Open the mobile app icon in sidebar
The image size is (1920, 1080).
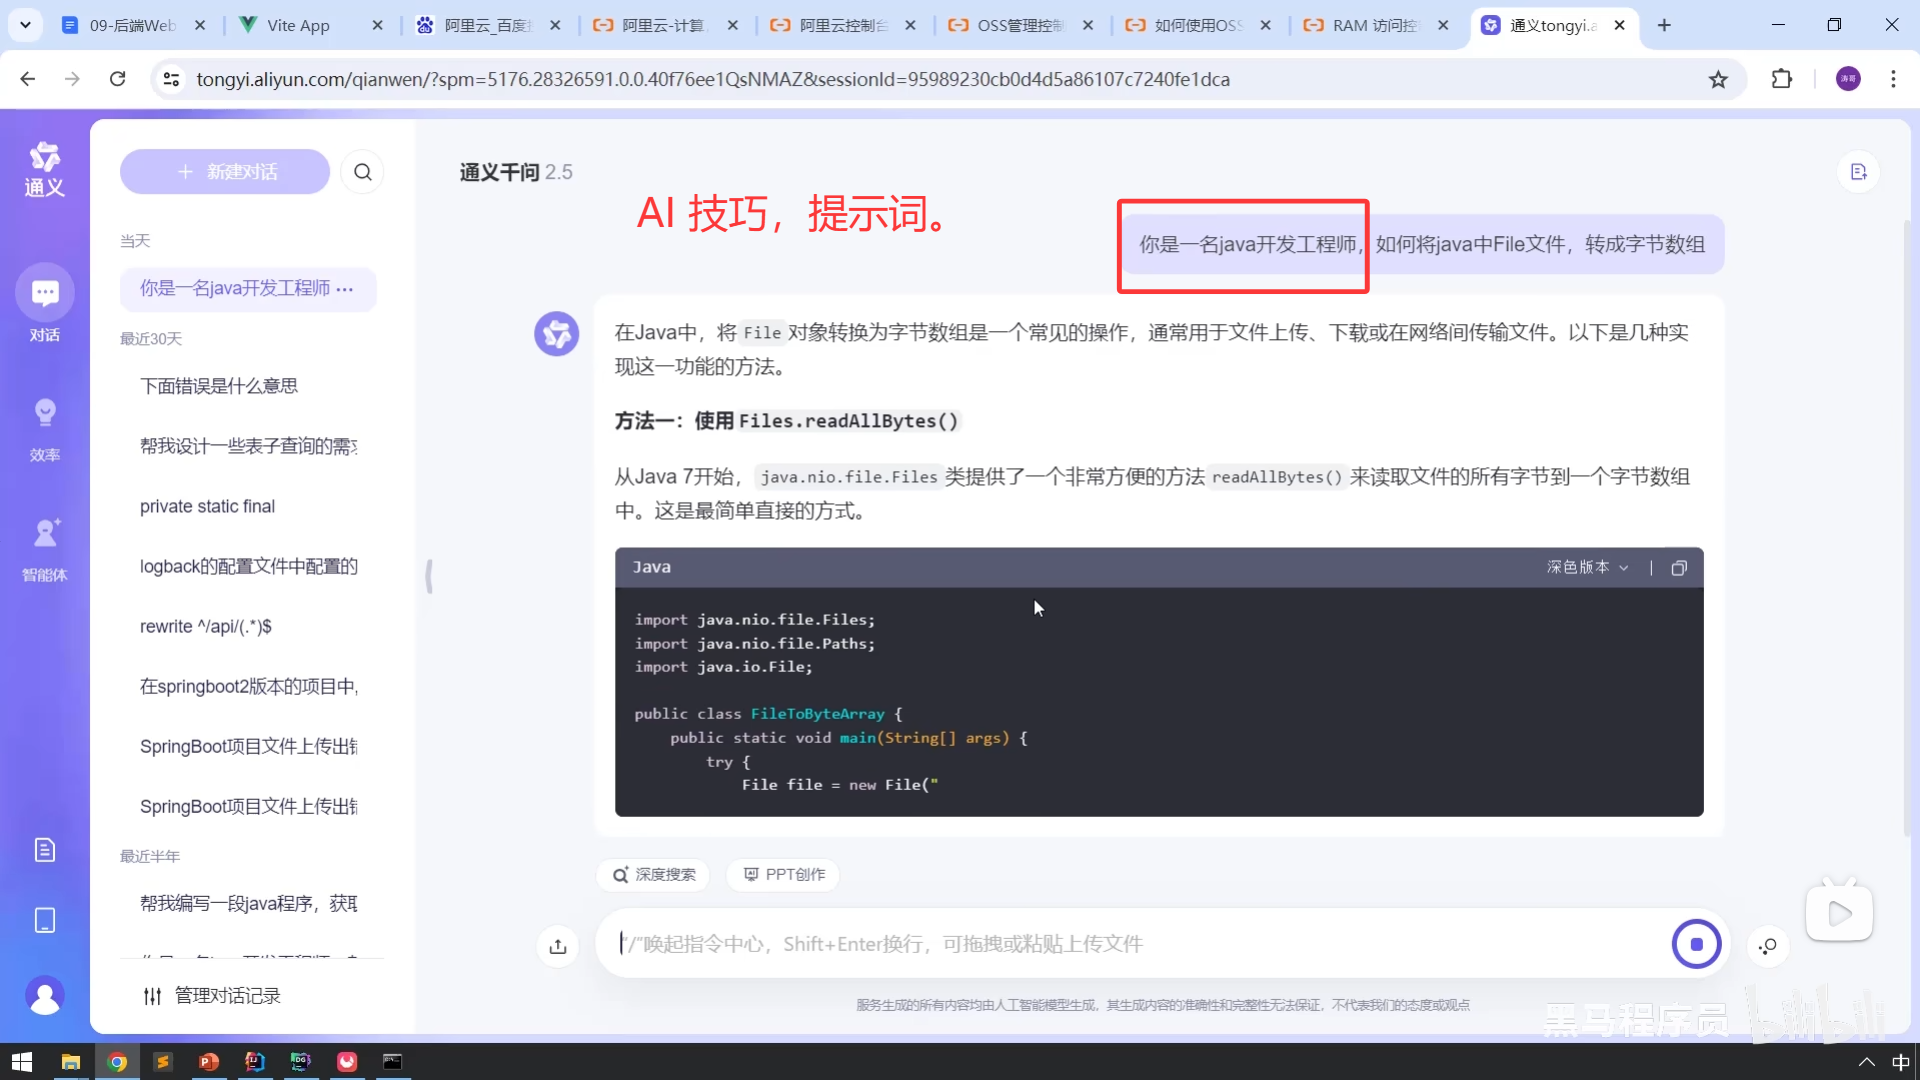click(44, 920)
